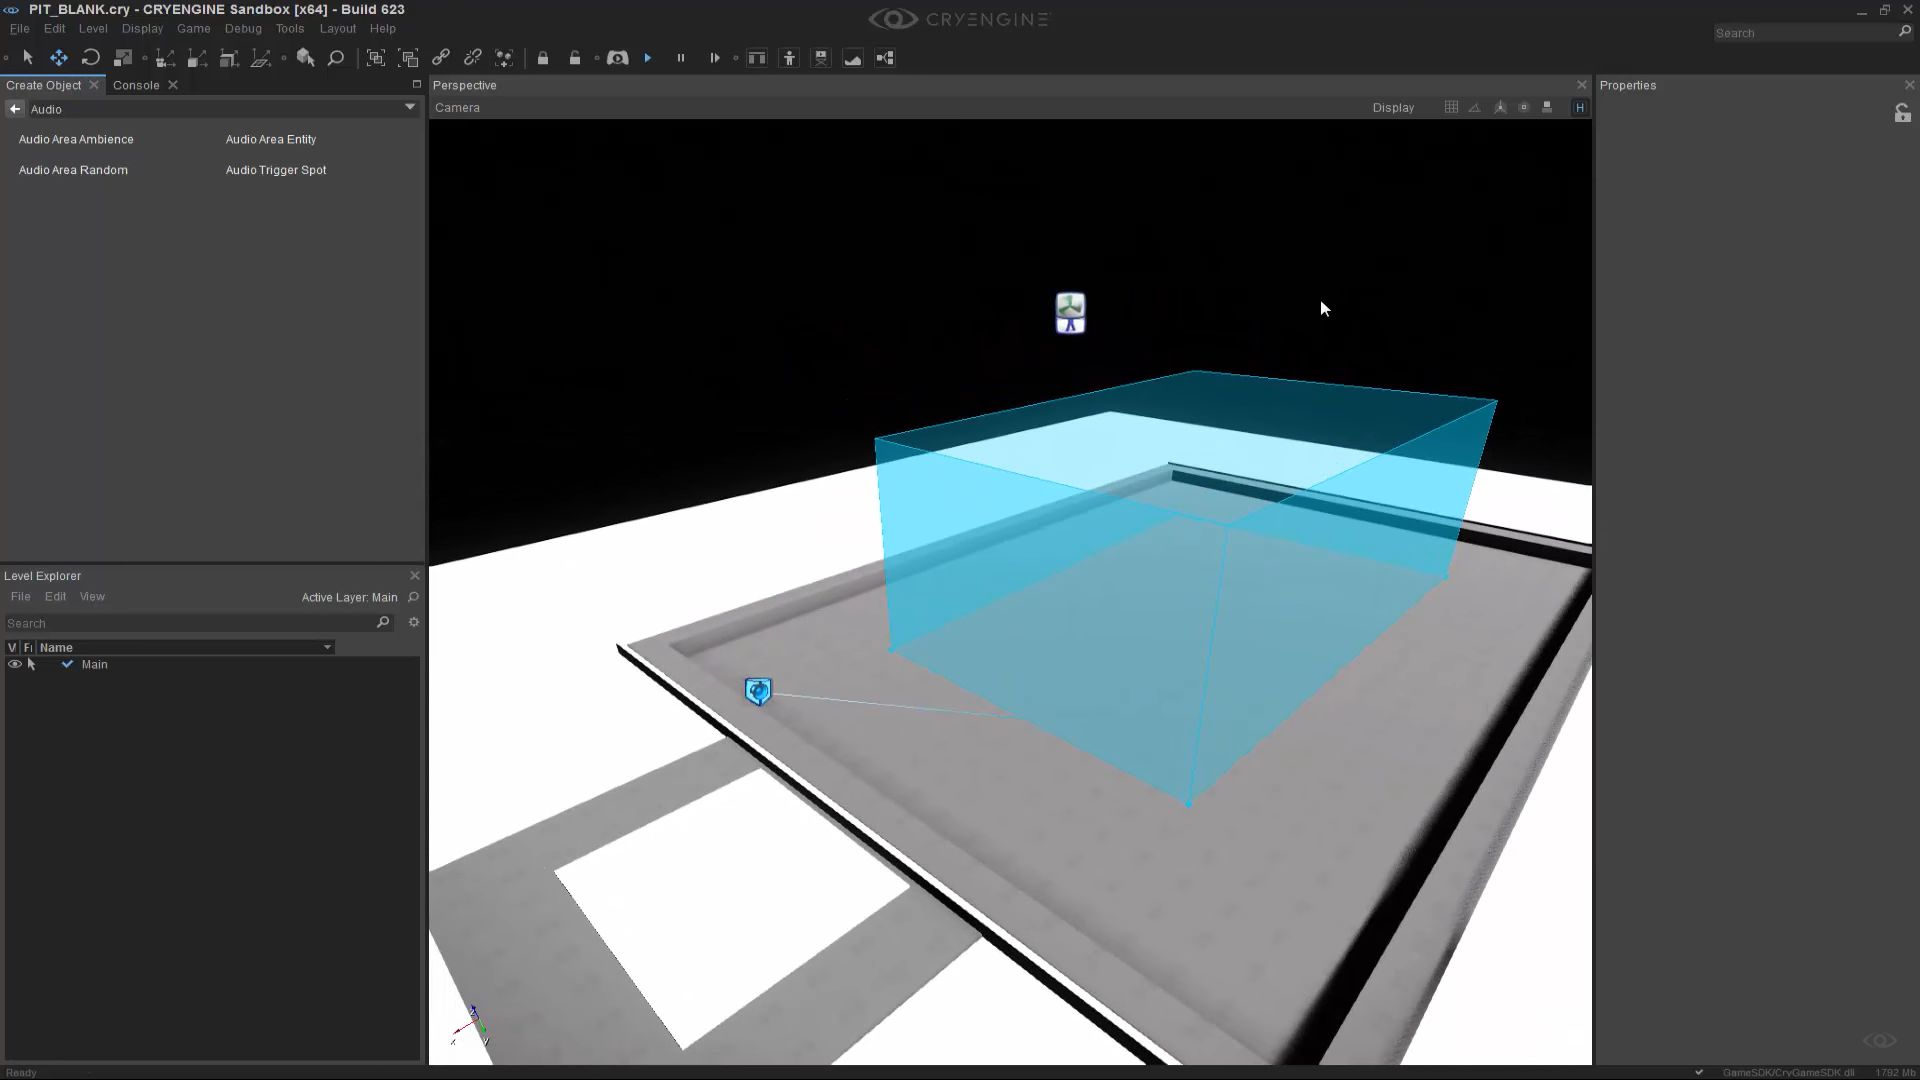Open the Link objects tool
Viewport: 1920px width, 1080px height.
click(x=440, y=58)
